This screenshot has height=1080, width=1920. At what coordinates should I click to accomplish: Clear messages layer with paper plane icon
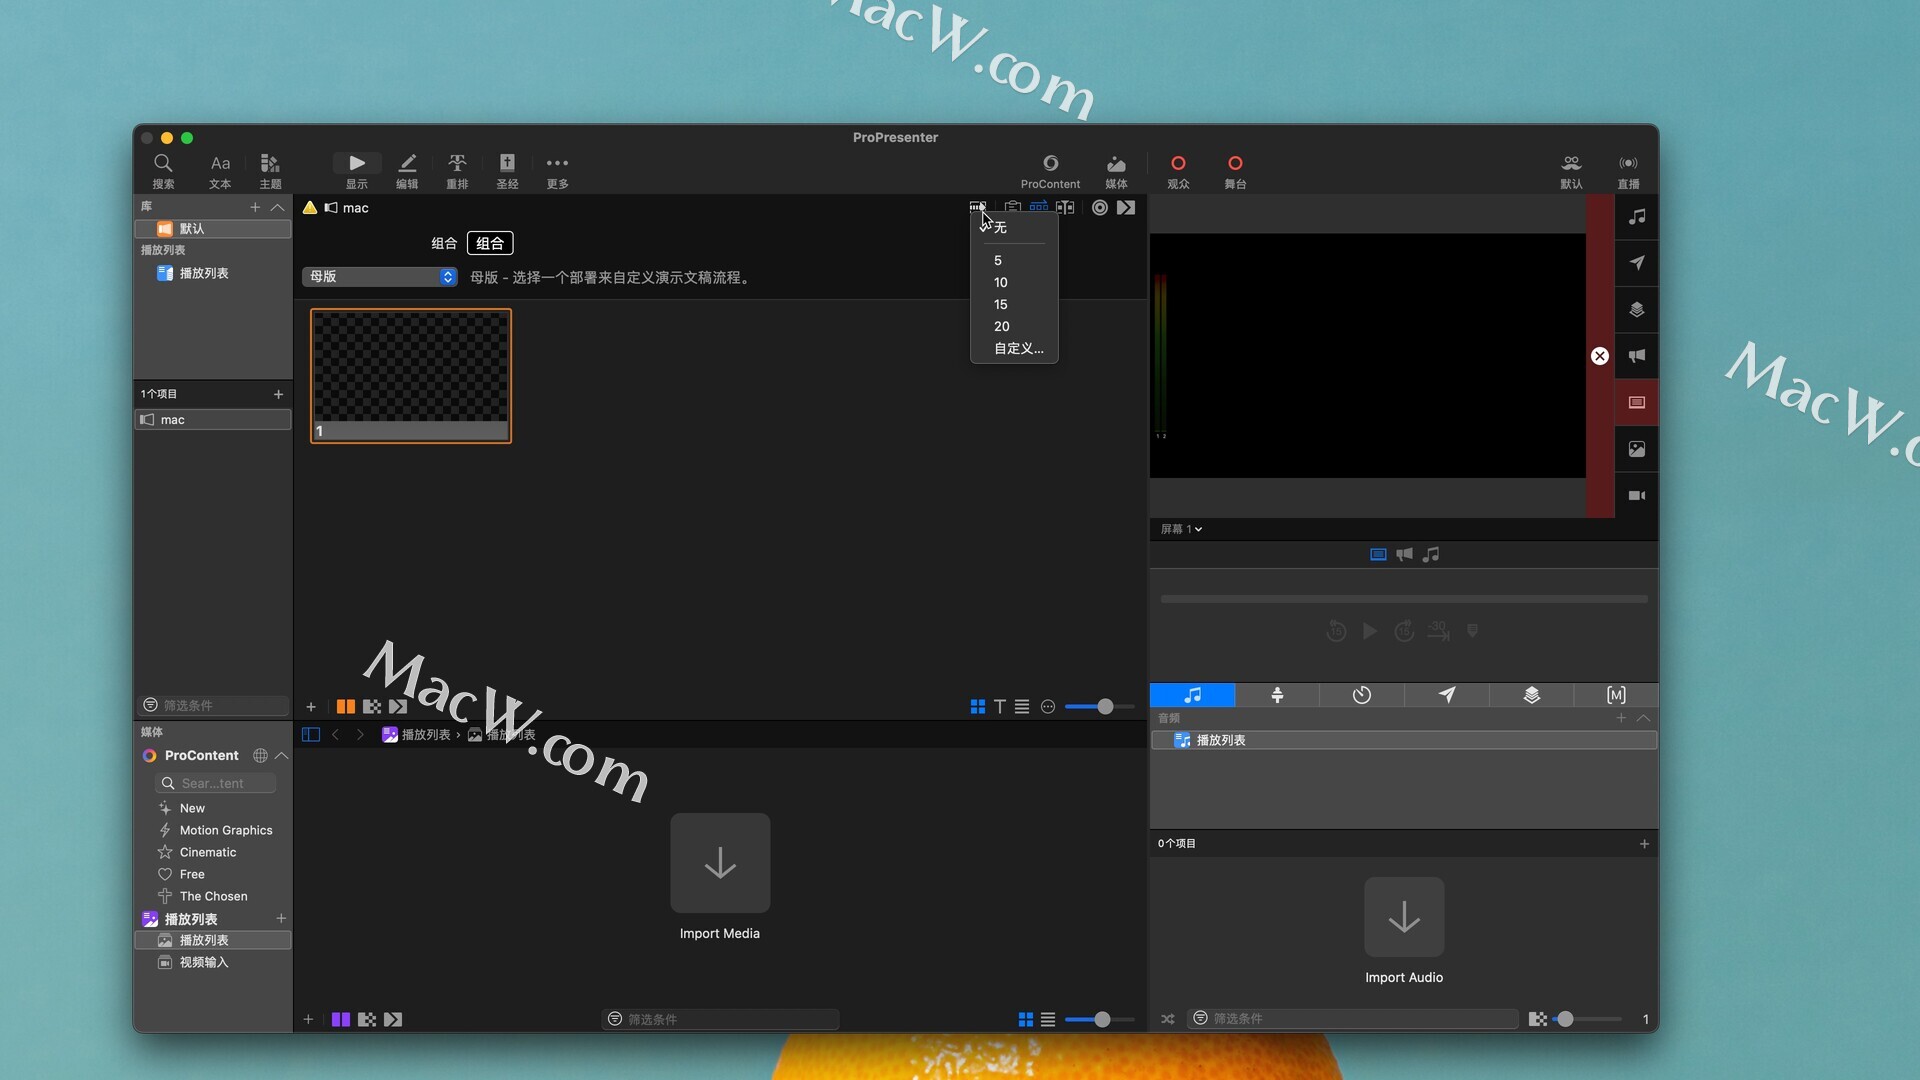[x=1637, y=263]
